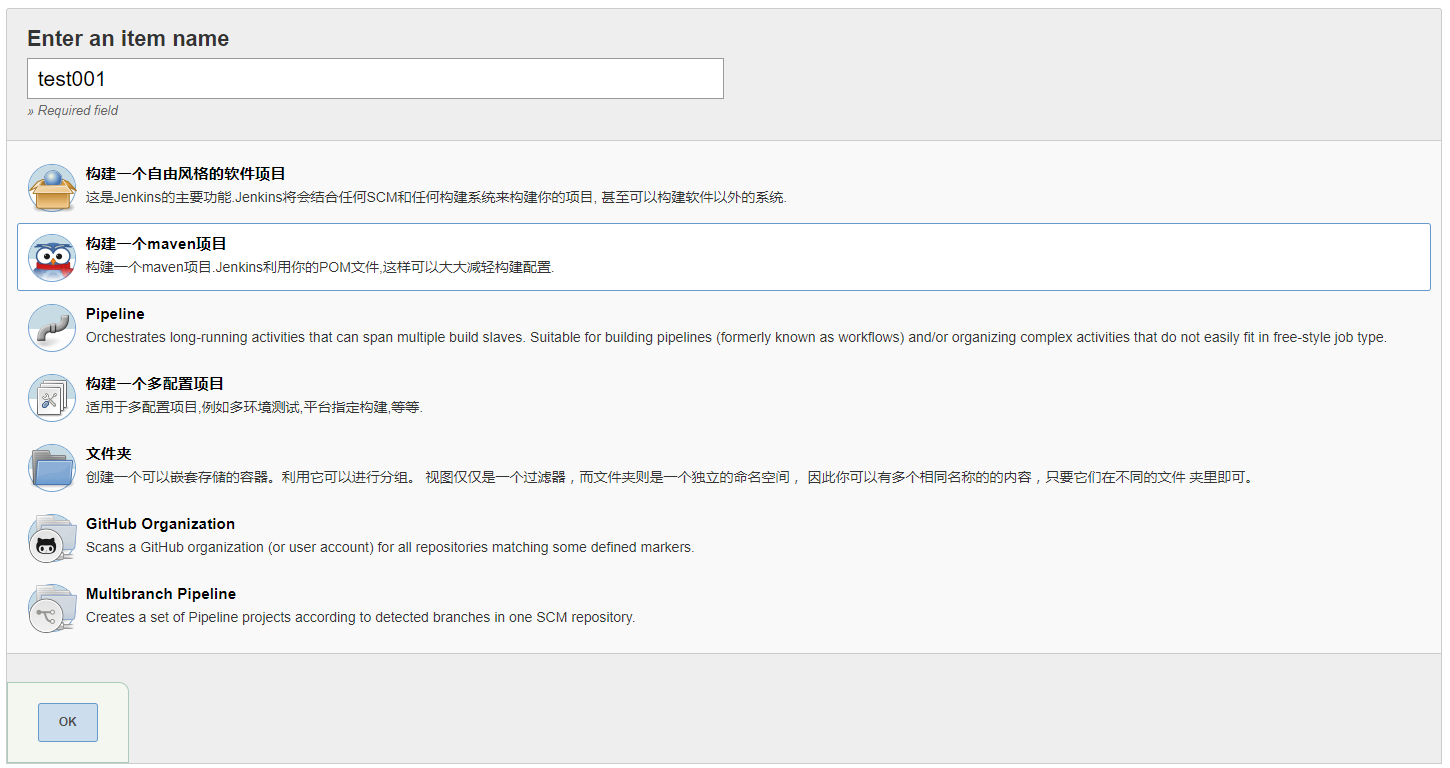Click the description 'Creates a set of Pipeline projects'

coord(360,617)
